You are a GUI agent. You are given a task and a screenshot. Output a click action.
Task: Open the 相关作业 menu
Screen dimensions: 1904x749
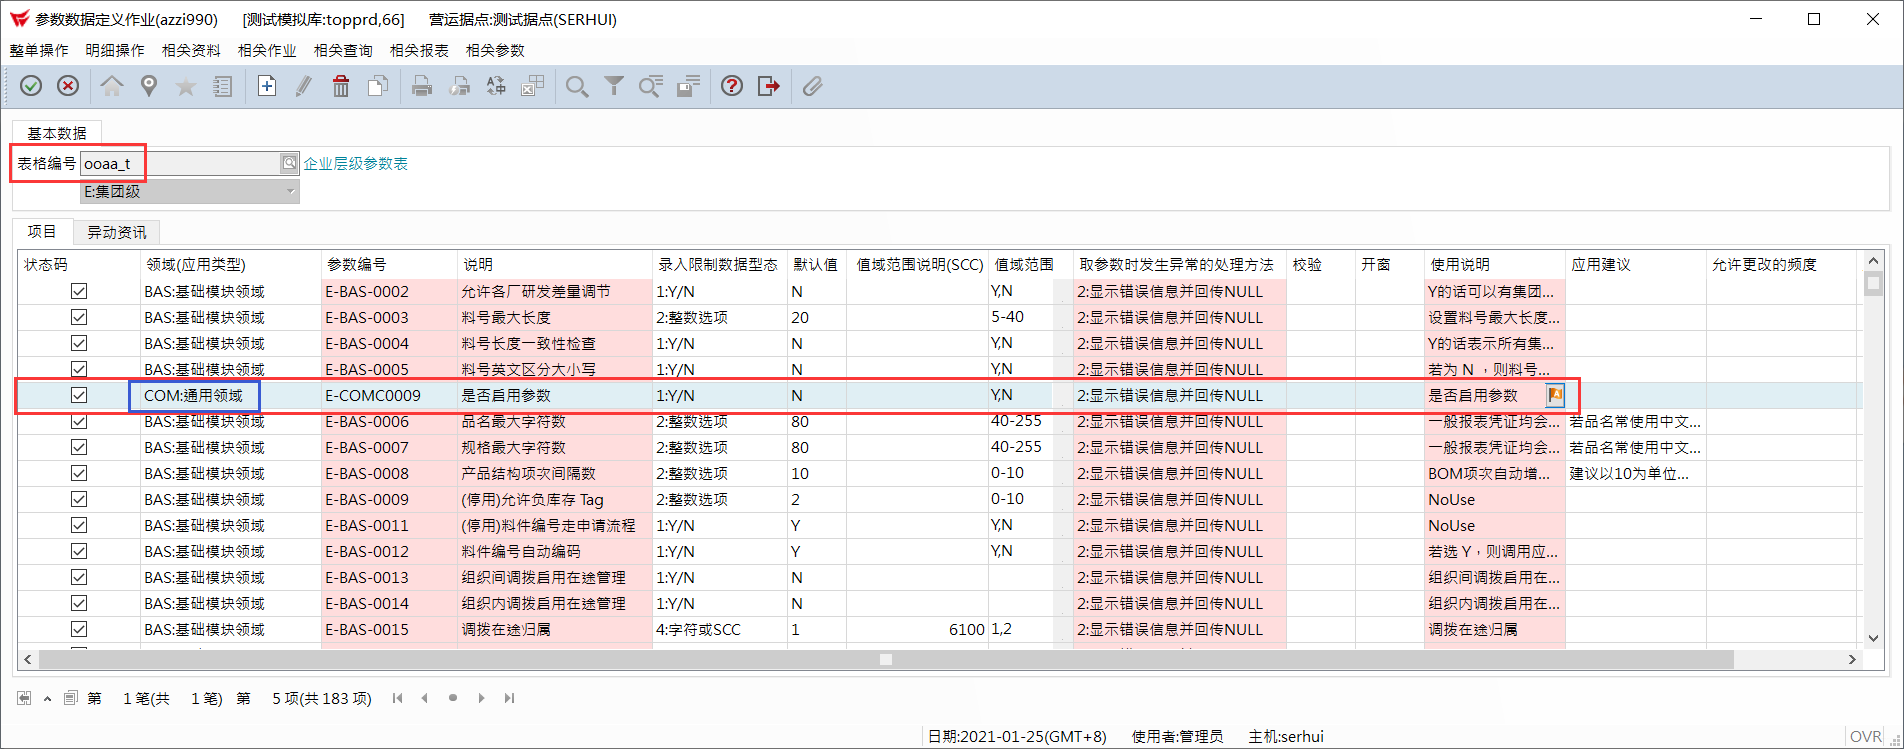267,50
